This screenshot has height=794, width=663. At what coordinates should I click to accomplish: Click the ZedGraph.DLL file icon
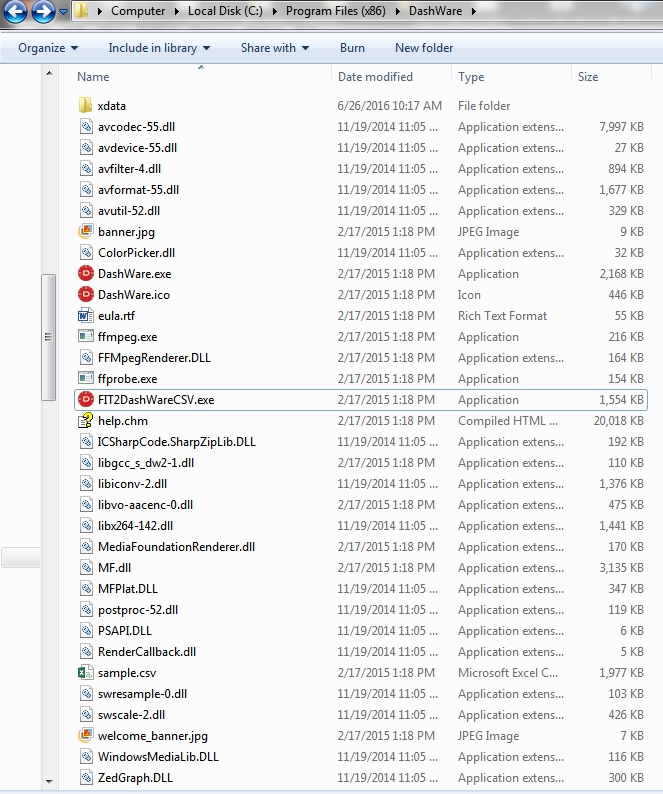[x=86, y=777]
